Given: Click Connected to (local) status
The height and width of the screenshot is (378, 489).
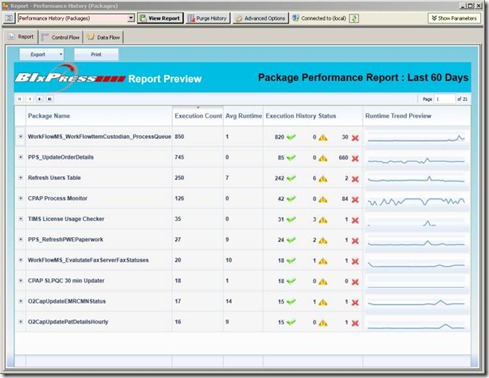Looking at the screenshot, I should [319, 18].
